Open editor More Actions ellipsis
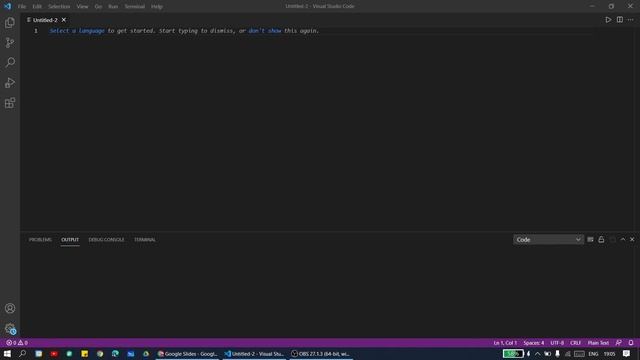 tap(631, 20)
